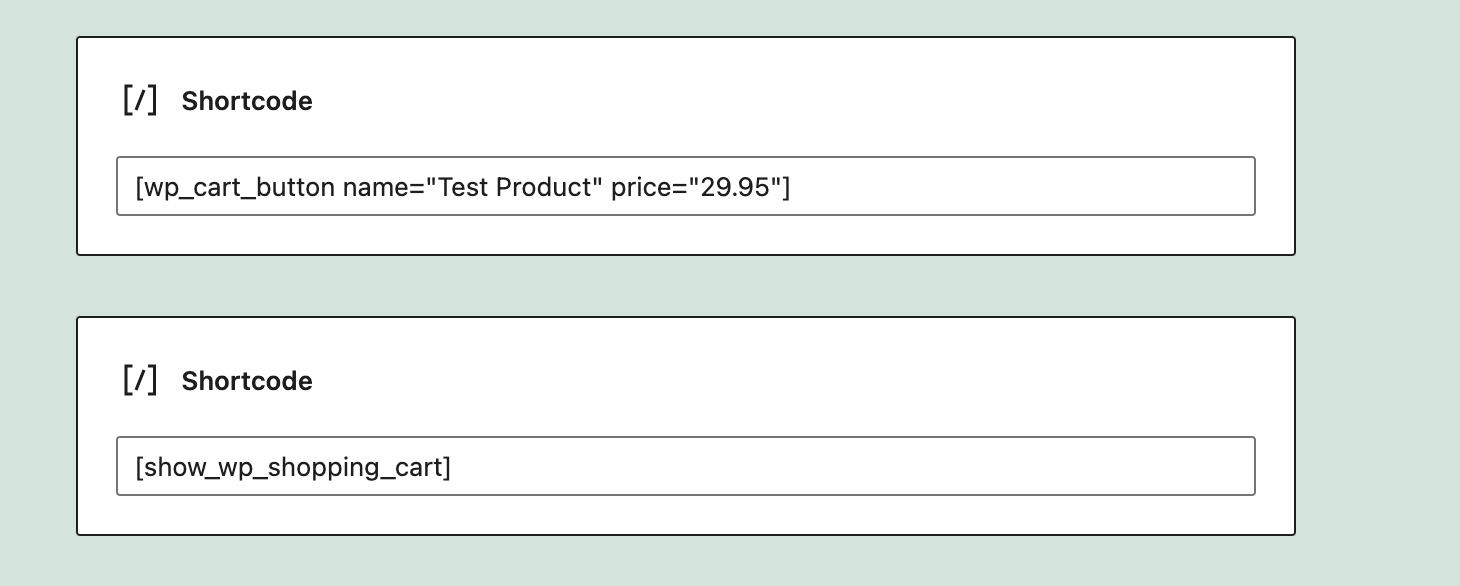Click the shortcode icon above the show_wp_shopping_cart field
Screen dimensions: 1460x586
(x=140, y=381)
